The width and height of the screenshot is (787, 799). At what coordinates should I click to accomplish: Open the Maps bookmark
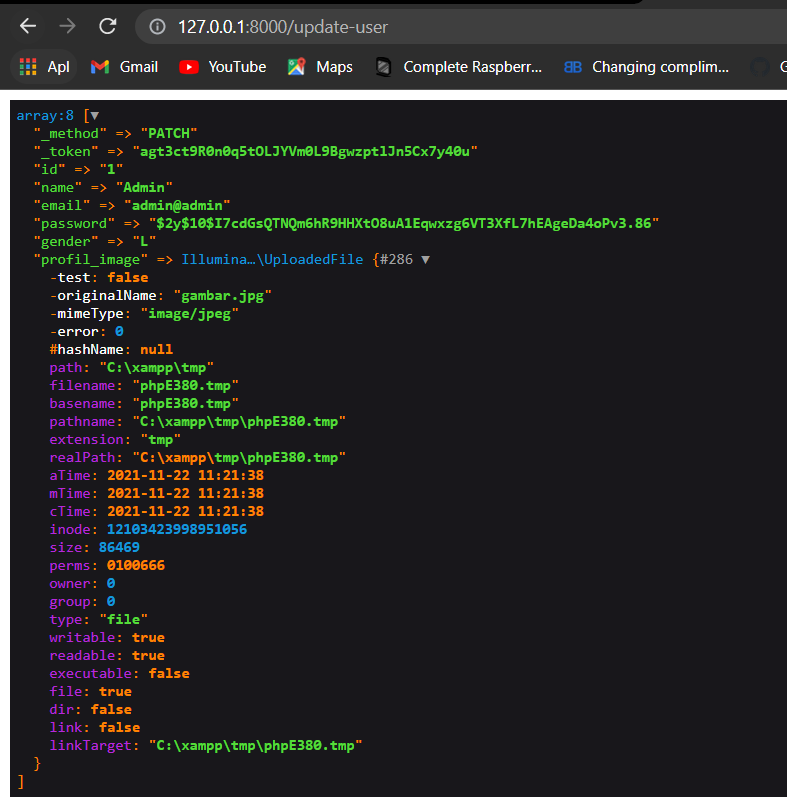click(x=320, y=67)
